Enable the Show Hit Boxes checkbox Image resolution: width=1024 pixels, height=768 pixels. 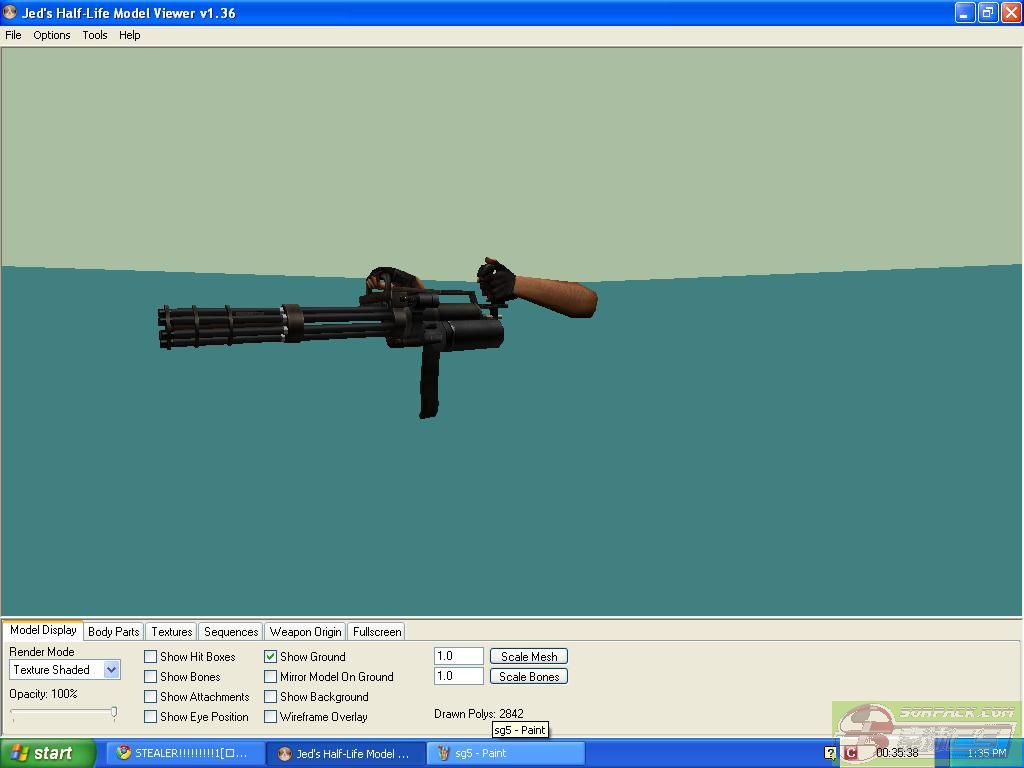151,657
